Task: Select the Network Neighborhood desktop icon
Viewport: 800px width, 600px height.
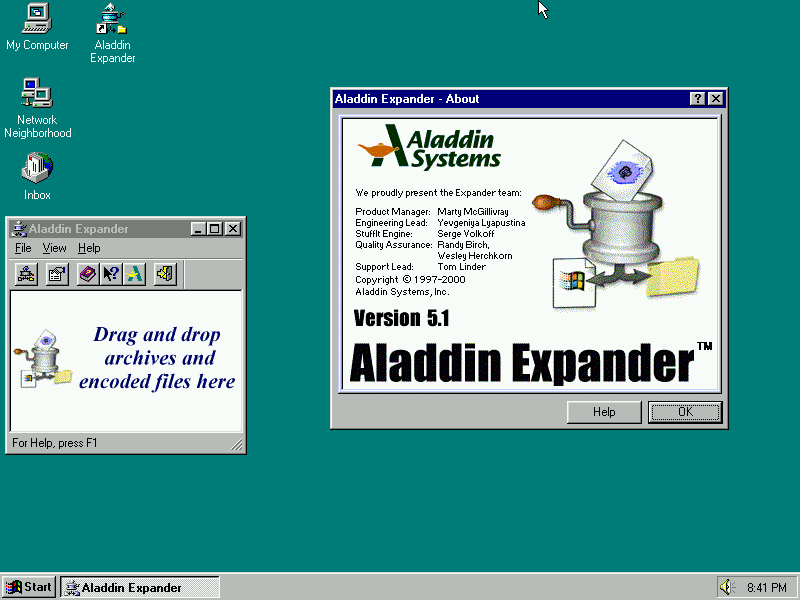Action: click(37, 108)
